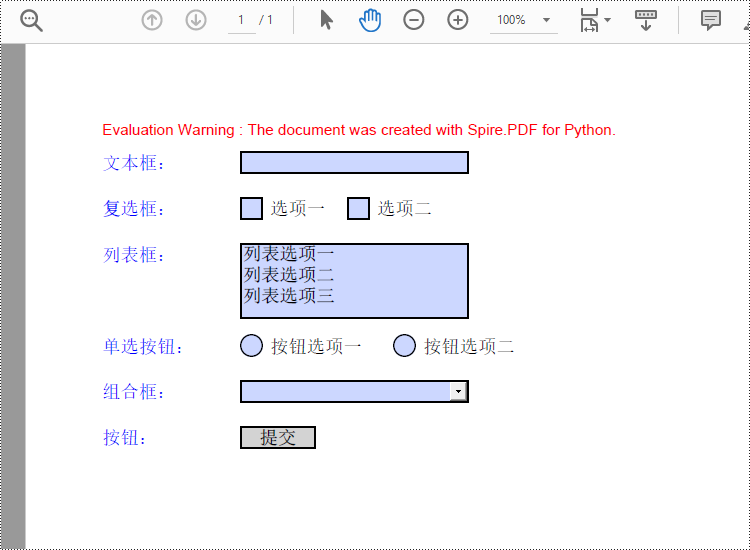Click the scrolling mode keyboard-arrow icon
The width and height of the screenshot is (750, 550).
coord(646,21)
